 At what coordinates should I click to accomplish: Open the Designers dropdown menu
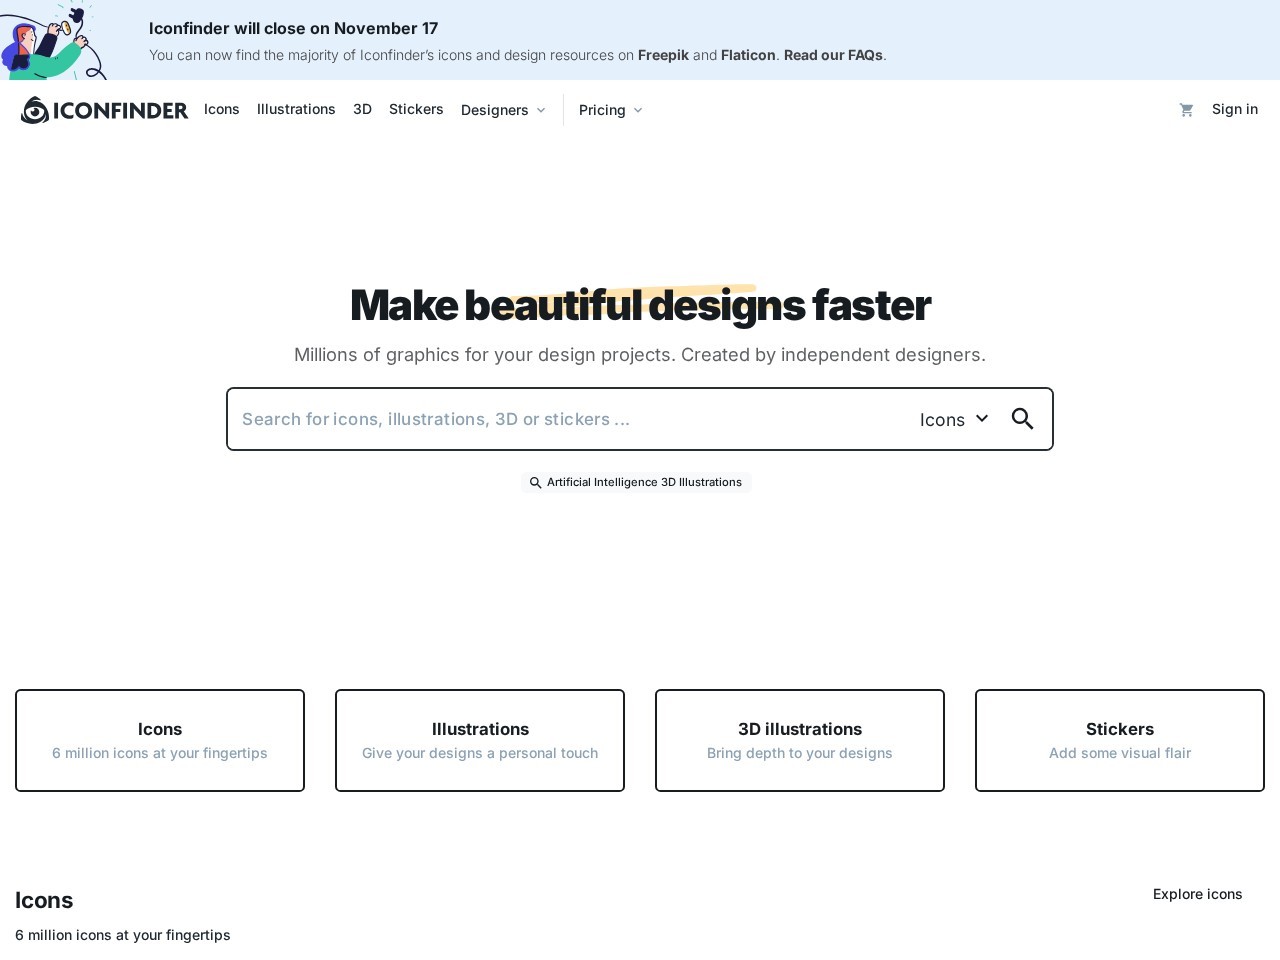(503, 110)
